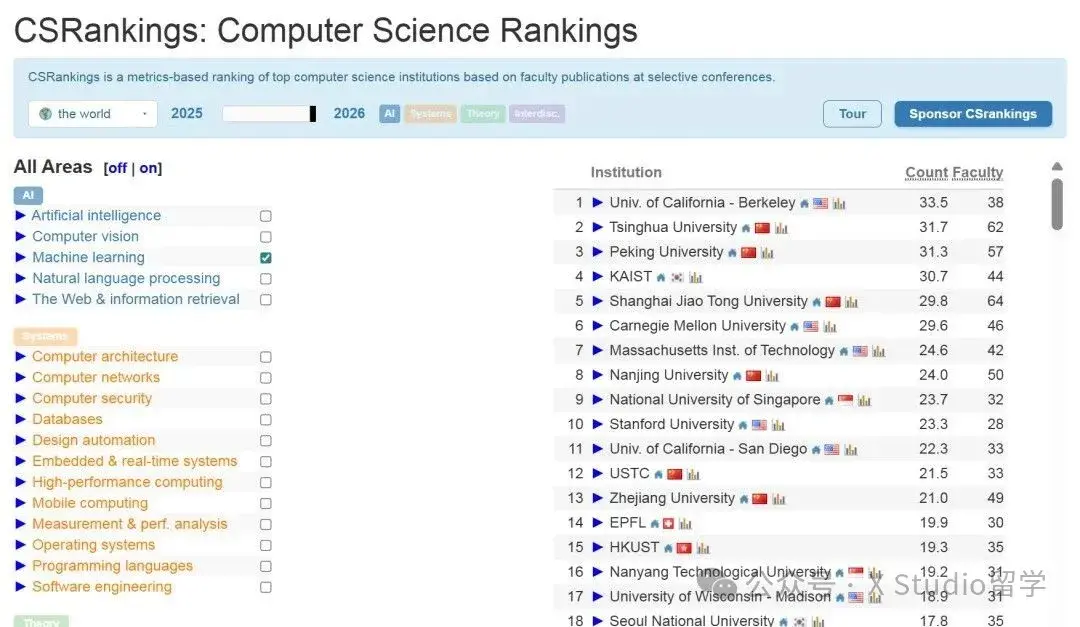Screen dimensions: 1080x627
Task: Enable the Artificial intelligence checkbox
Action: [x=266, y=216]
